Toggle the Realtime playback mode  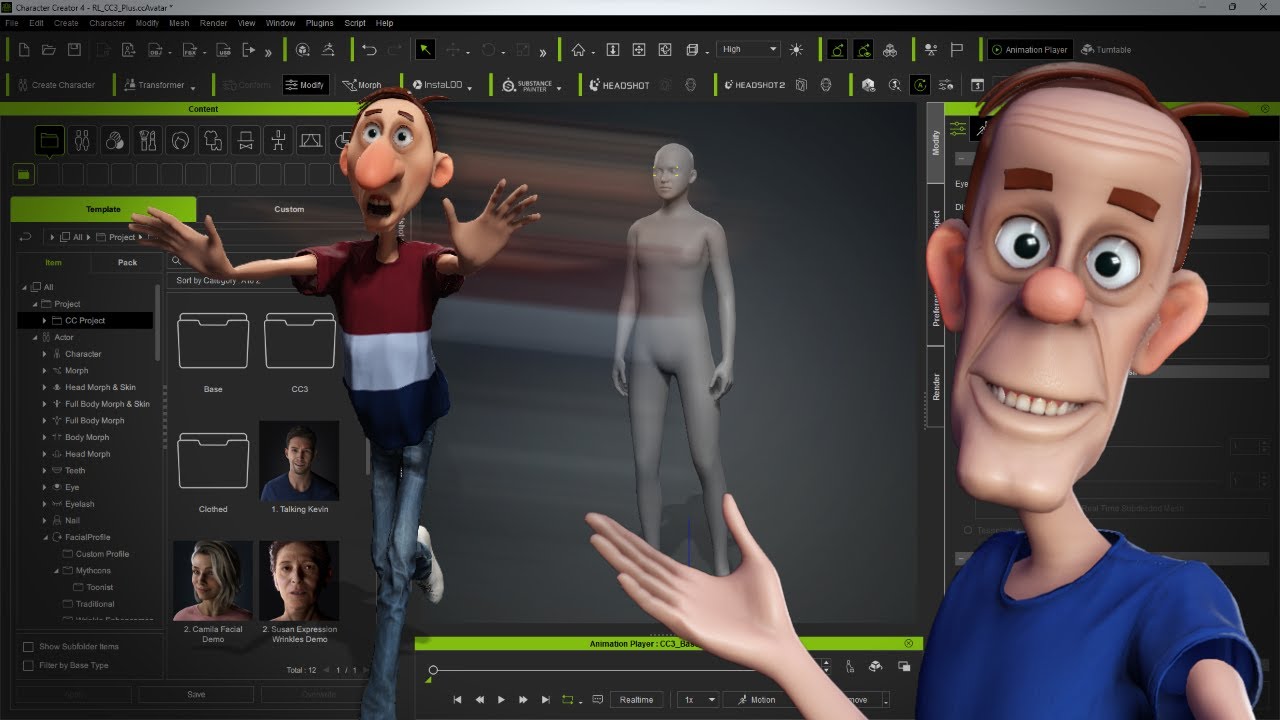(x=636, y=700)
